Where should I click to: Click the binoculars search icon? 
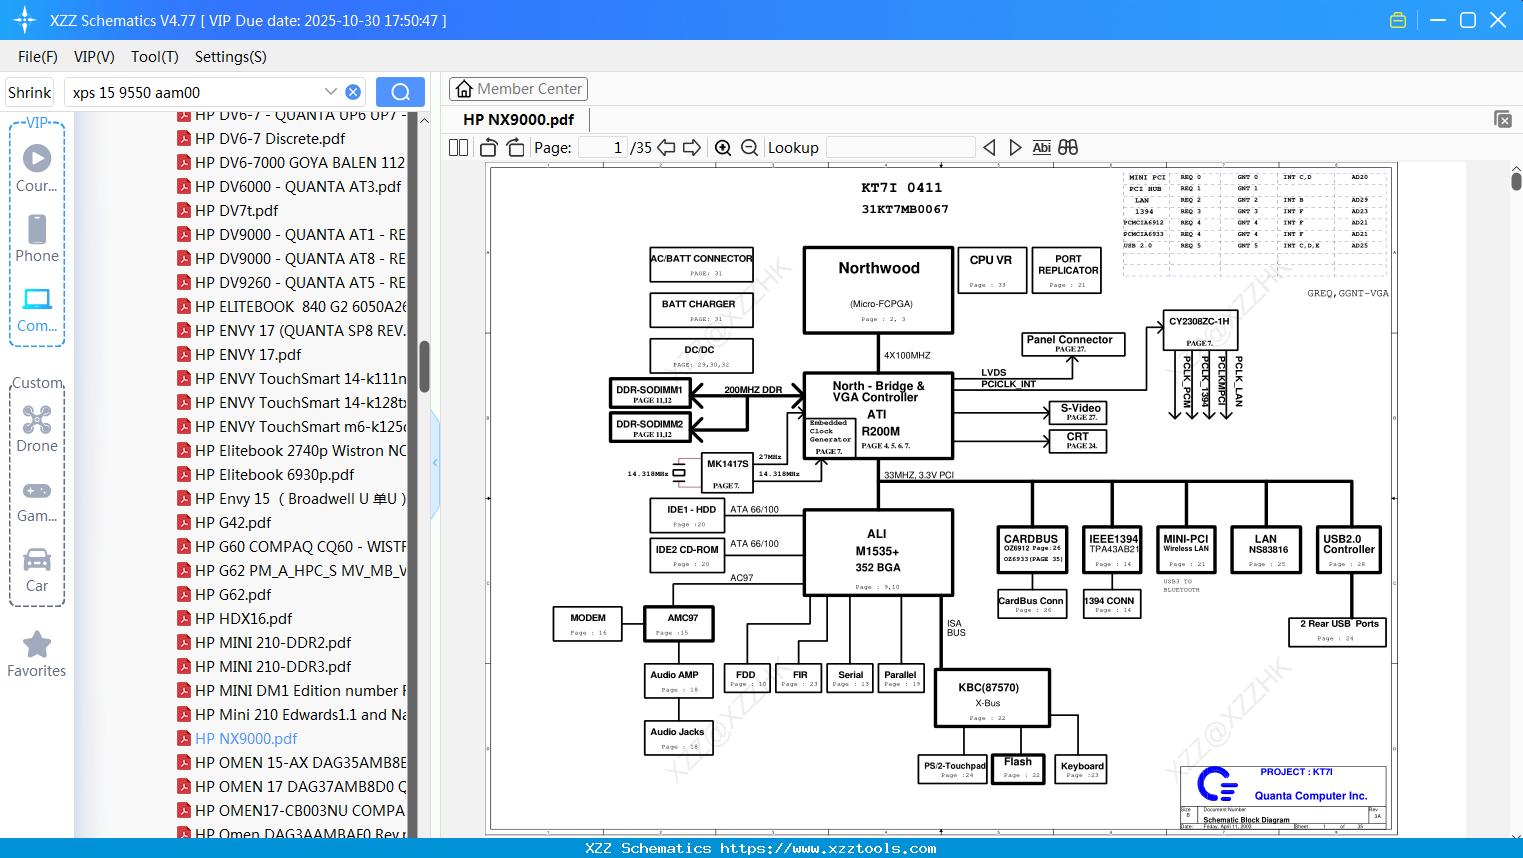click(1068, 147)
